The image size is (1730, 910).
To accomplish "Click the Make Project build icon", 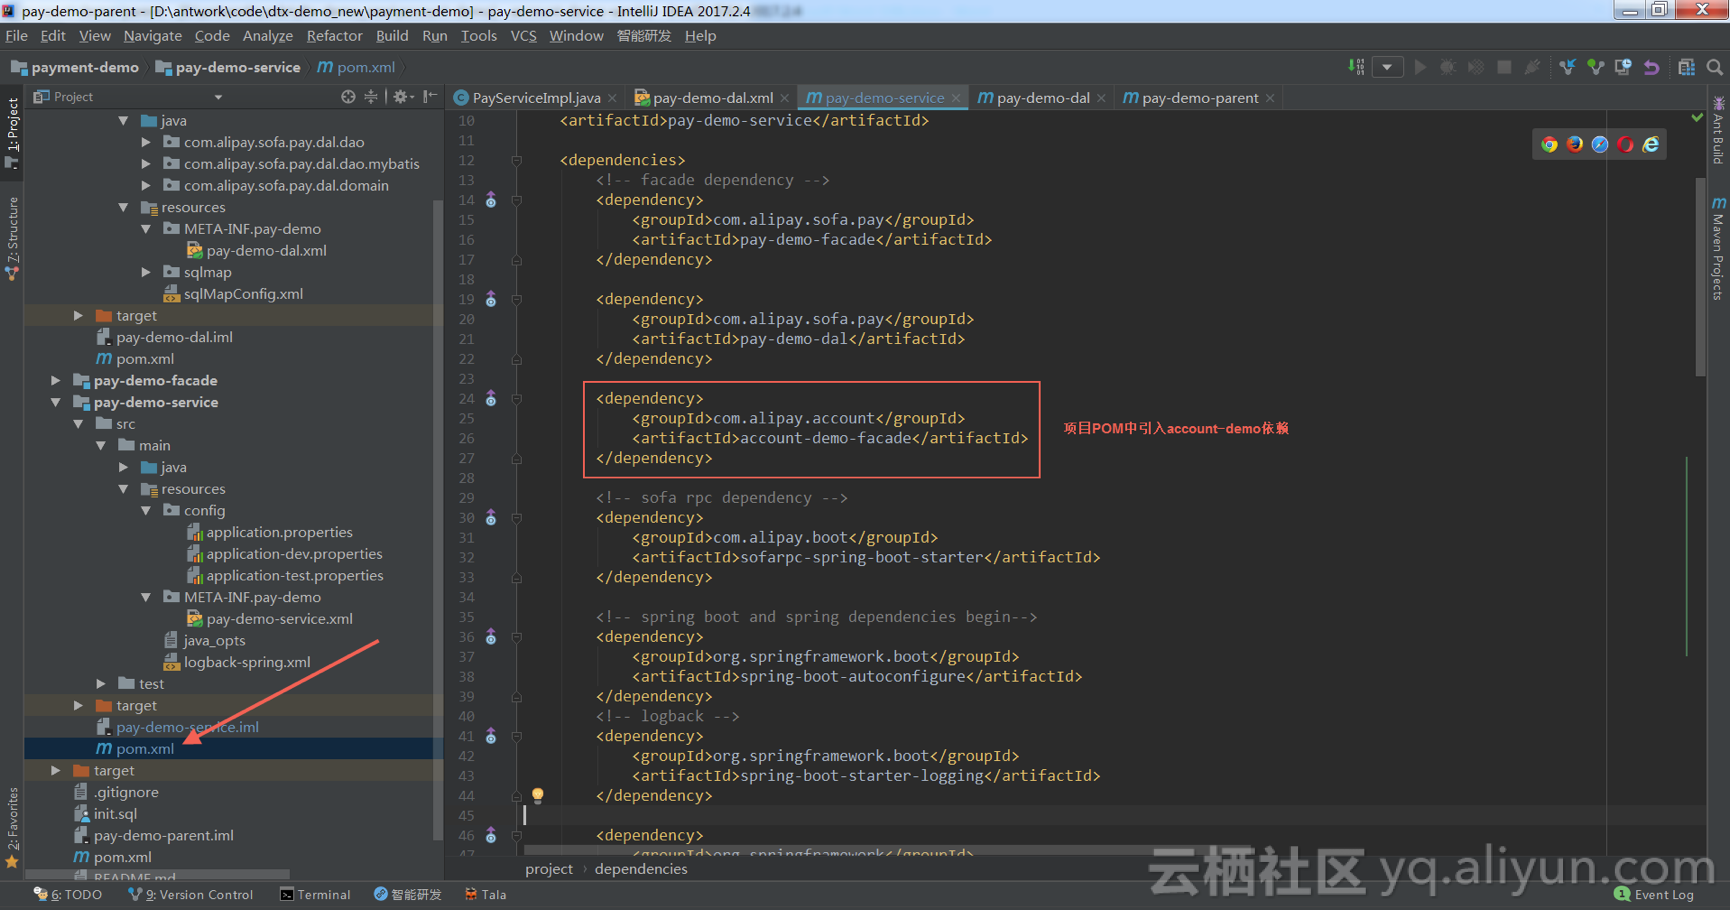I will pos(1357,67).
